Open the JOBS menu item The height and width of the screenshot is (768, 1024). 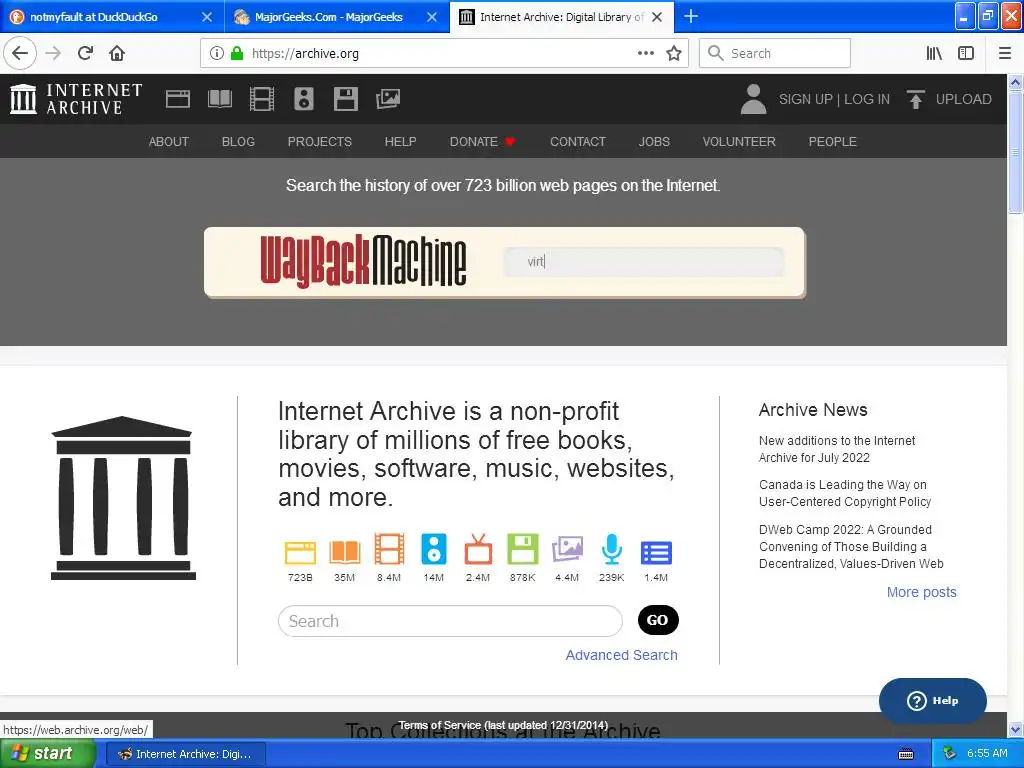click(654, 142)
